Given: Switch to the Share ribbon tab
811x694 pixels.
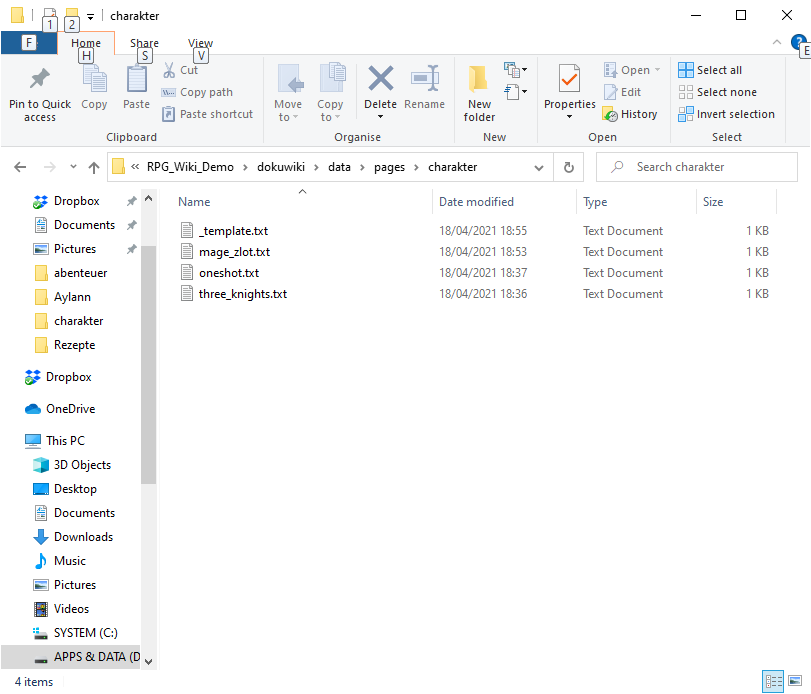Looking at the screenshot, I should (144, 43).
